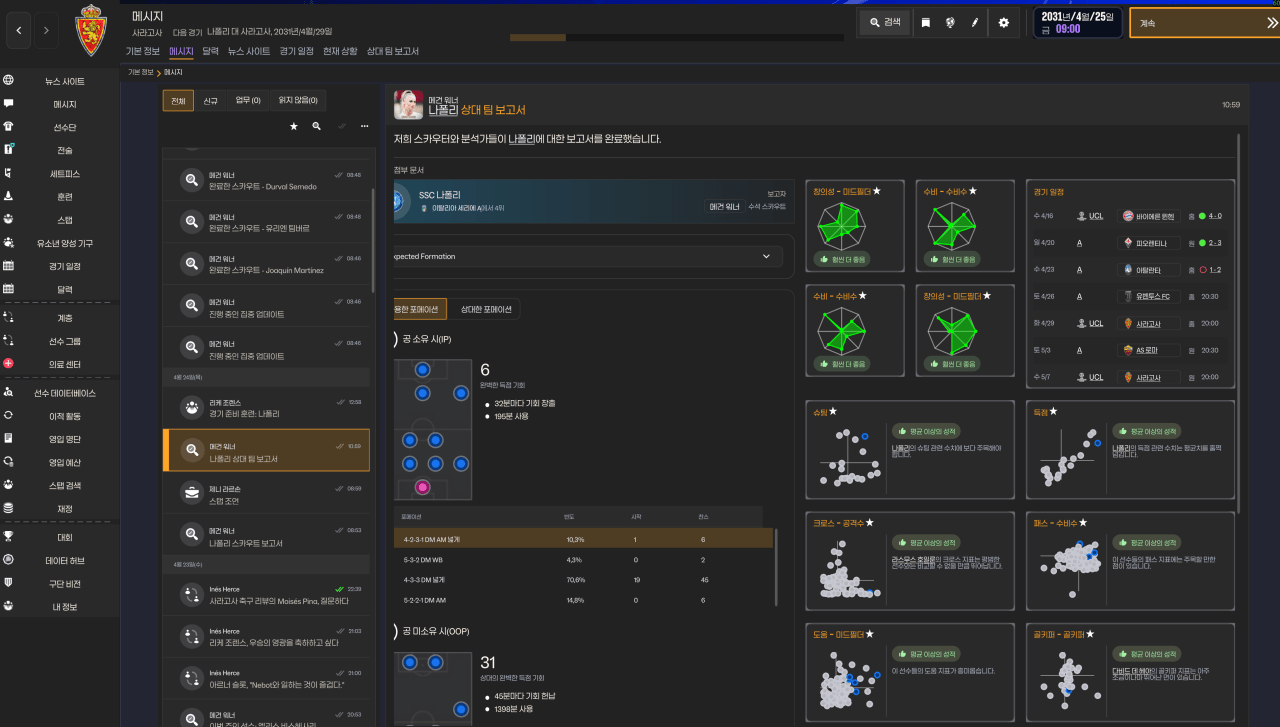This screenshot has height=727, width=1280.
Task: Open the globe icon in the top toolbar
Action: click(950, 22)
